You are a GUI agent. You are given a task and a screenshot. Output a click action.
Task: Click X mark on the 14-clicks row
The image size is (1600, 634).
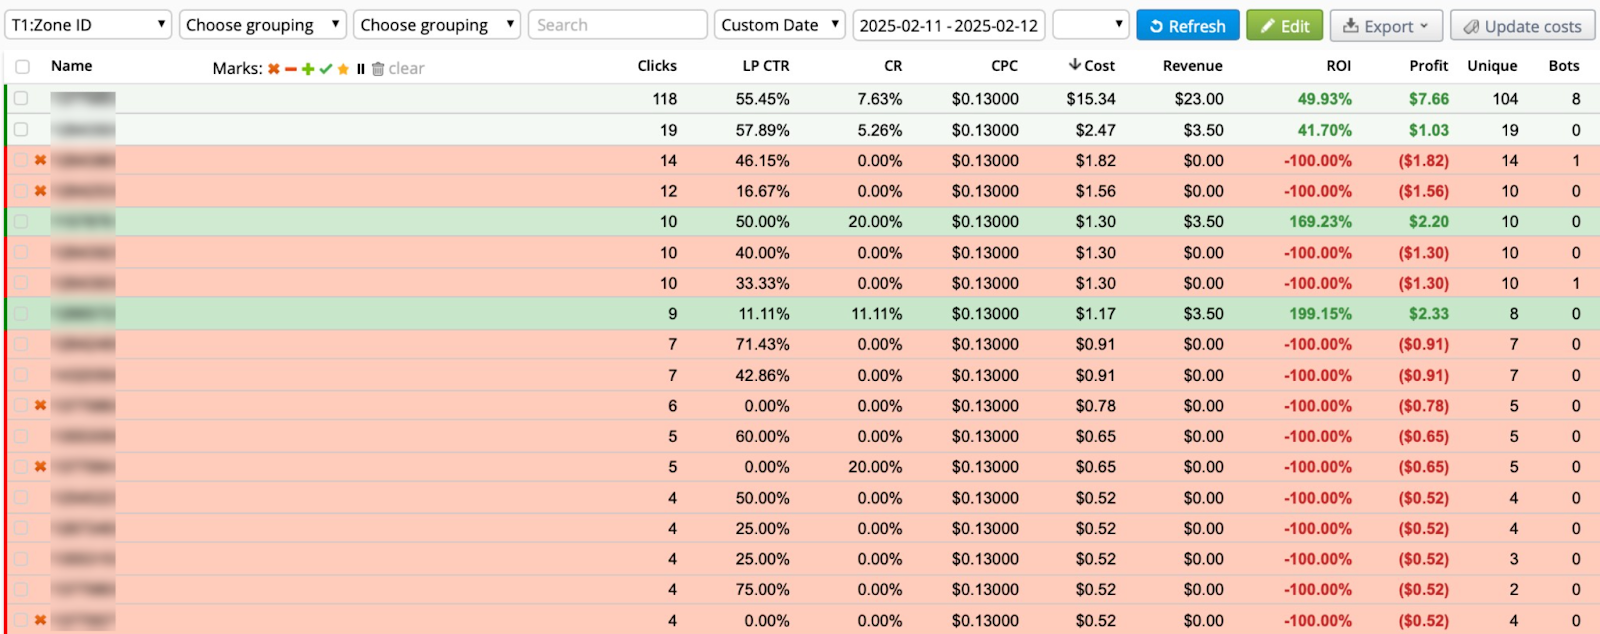pyautogui.click(x=40, y=160)
